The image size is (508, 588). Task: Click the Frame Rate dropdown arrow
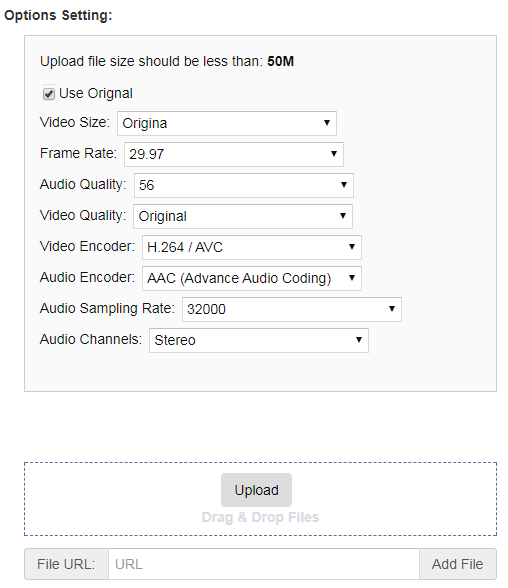pyautogui.click(x=334, y=153)
